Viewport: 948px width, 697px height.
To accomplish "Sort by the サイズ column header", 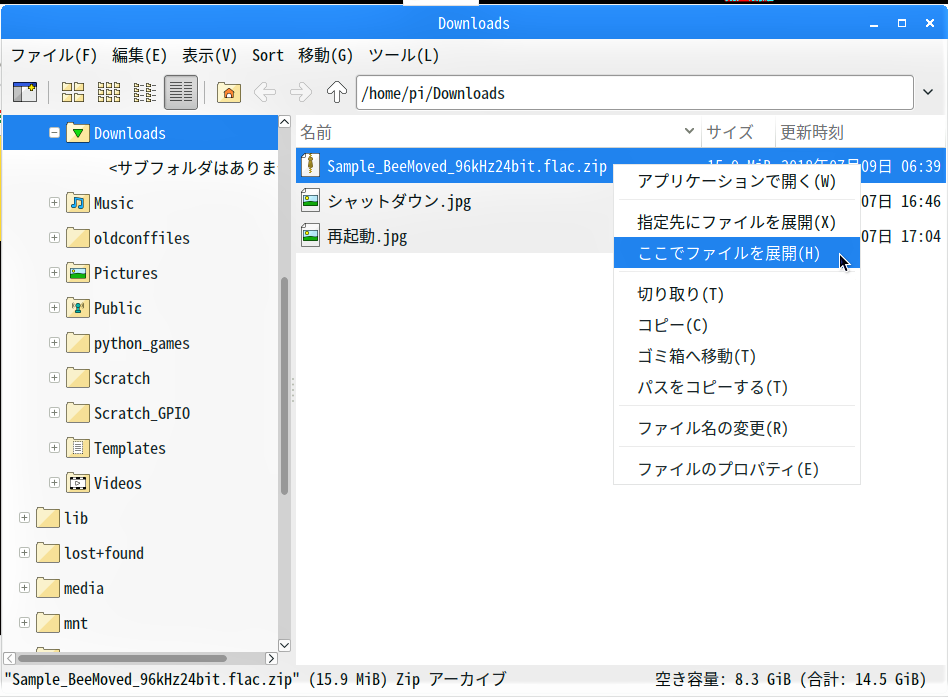I will click(730, 132).
